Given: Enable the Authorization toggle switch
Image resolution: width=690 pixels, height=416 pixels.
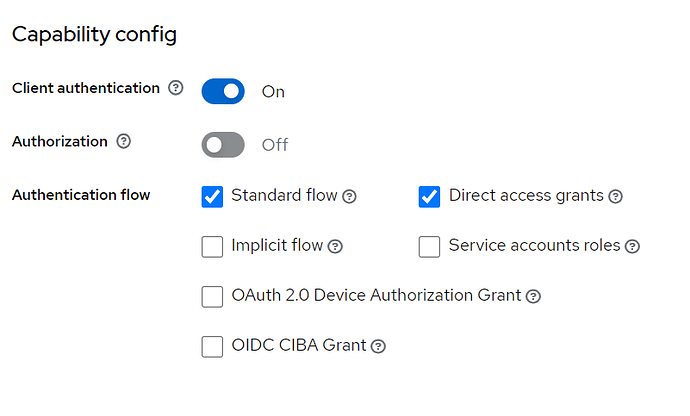Looking at the screenshot, I should 223,145.
